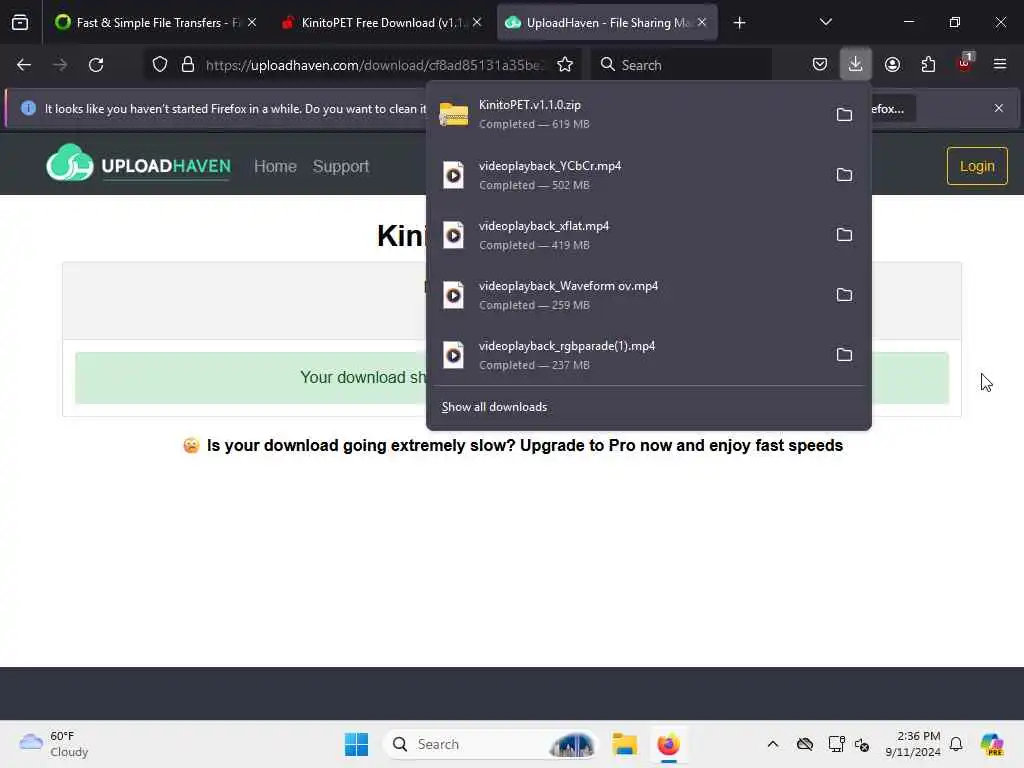Click the Firefox taskbar icon
Viewport: 1024px width, 768px height.
(668, 744)
